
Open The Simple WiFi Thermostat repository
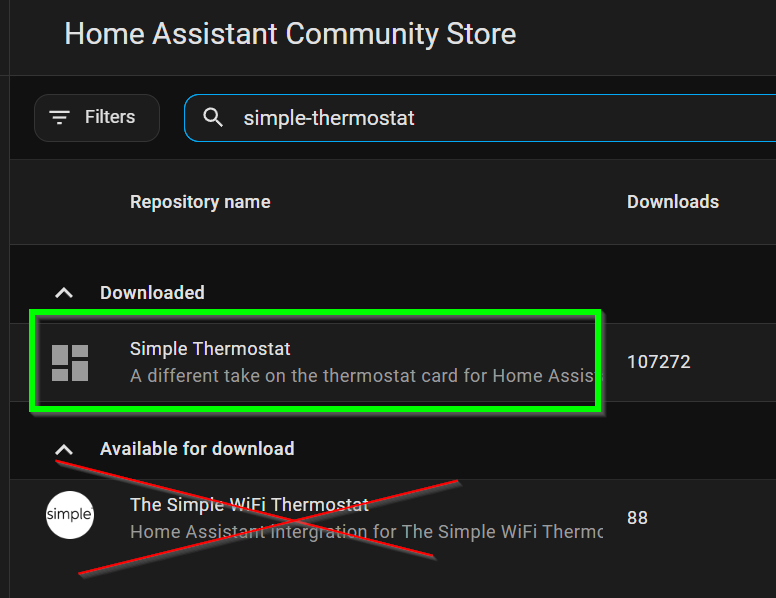[249, 505]
